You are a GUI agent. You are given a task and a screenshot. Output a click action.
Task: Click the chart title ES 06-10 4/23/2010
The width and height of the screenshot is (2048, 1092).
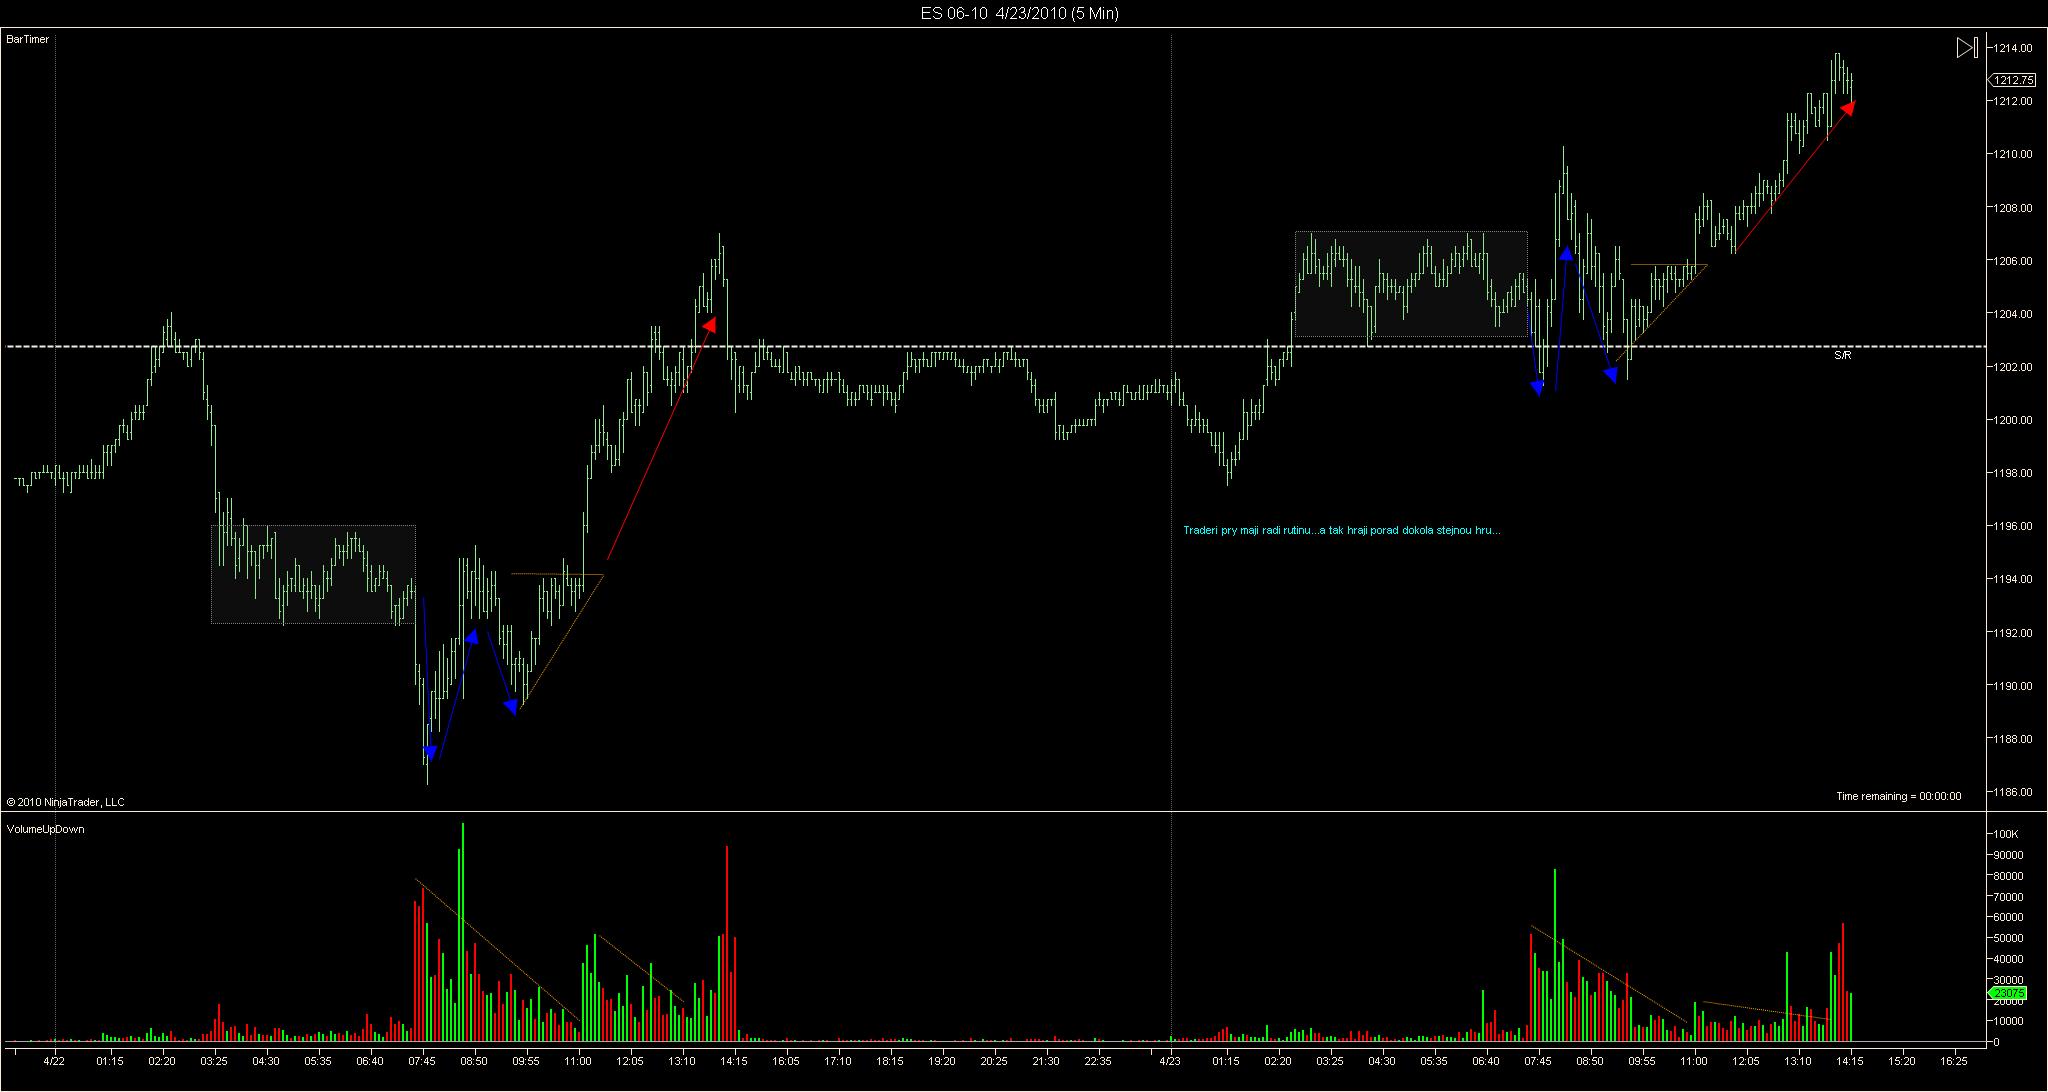(1019, 13)
